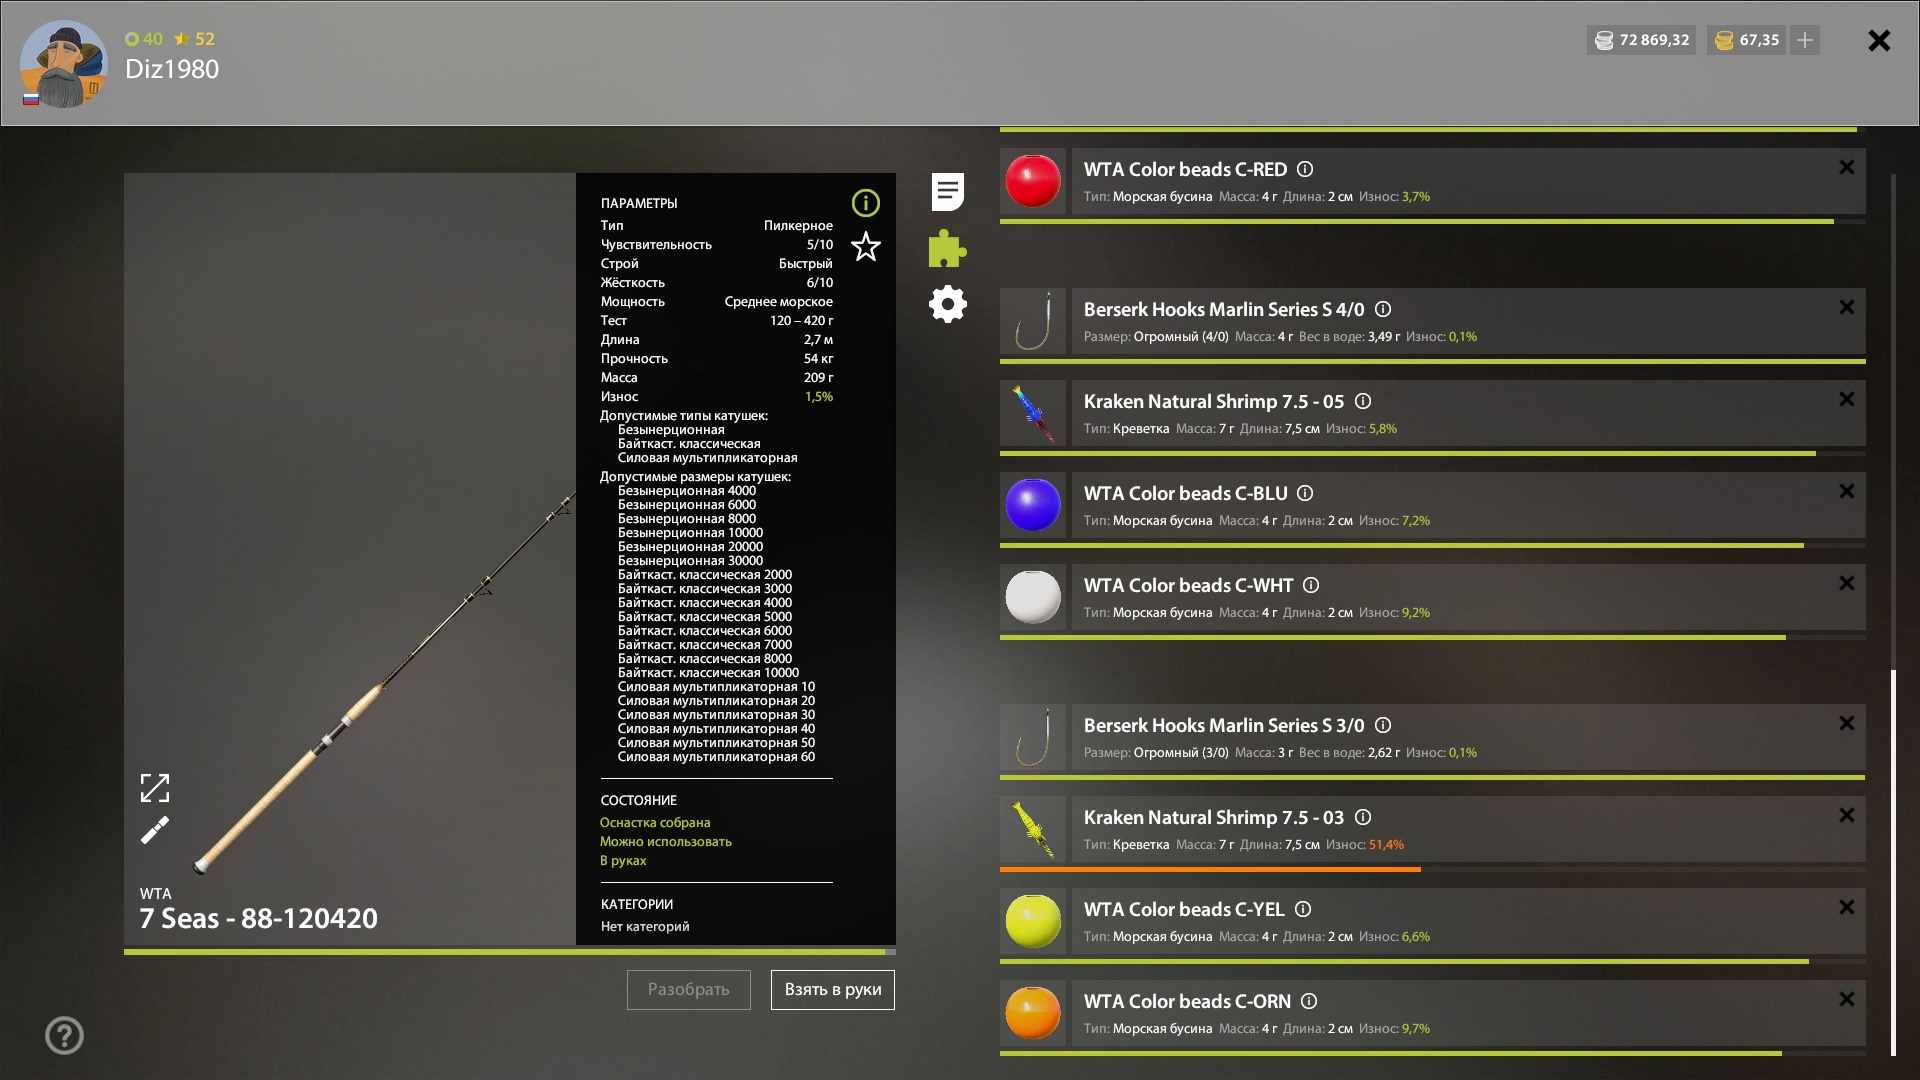The height and width of the screenshot is (1080, 1920).
Task: Click the star rating 52 indicator
Action: point(194,39)
